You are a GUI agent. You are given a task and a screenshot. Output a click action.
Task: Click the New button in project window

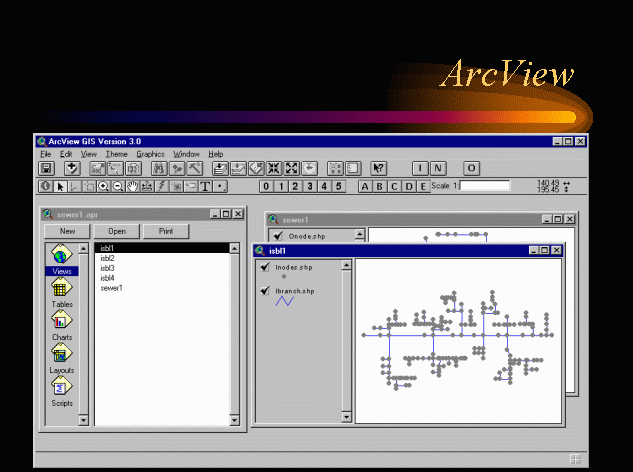point(67,231)
